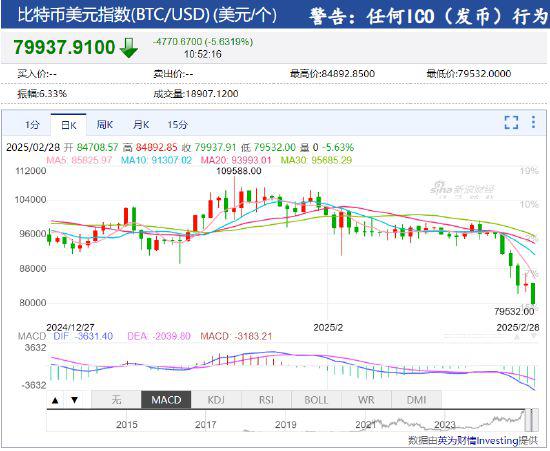Click the 最高价:84892.8500 value
Viewport: 550px width, 451px height.
click(332, 74)
